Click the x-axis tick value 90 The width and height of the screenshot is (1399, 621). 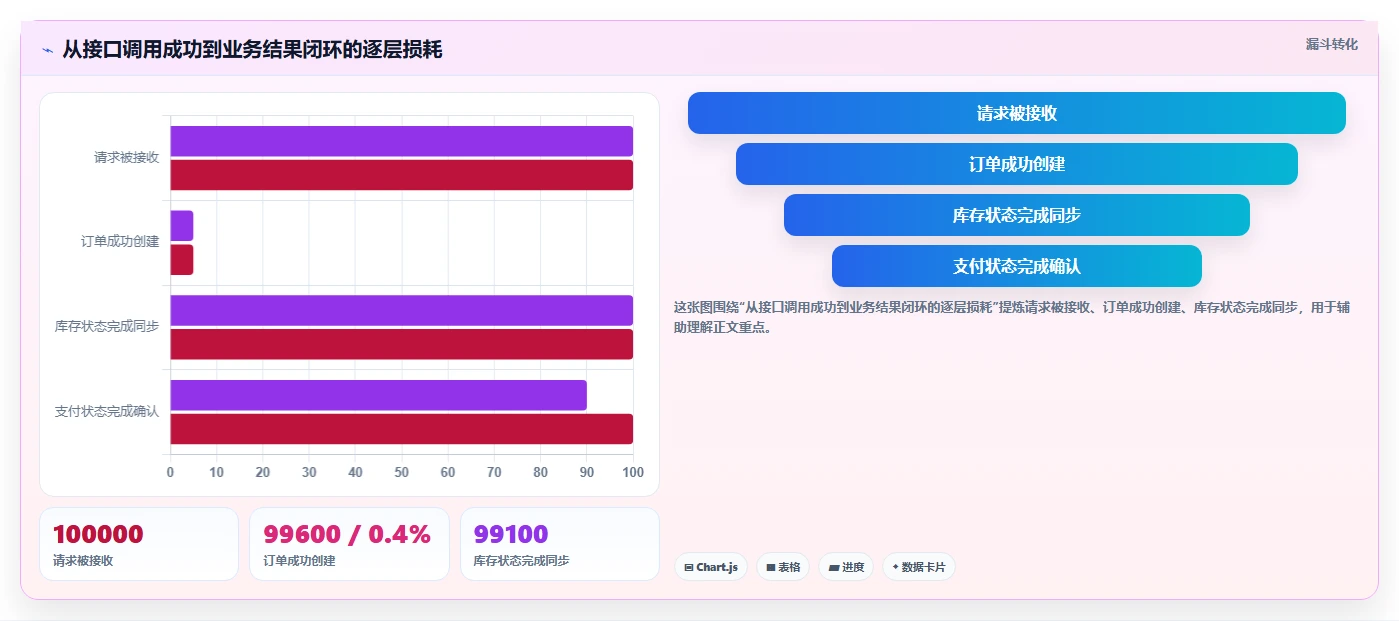coord(586,472)
